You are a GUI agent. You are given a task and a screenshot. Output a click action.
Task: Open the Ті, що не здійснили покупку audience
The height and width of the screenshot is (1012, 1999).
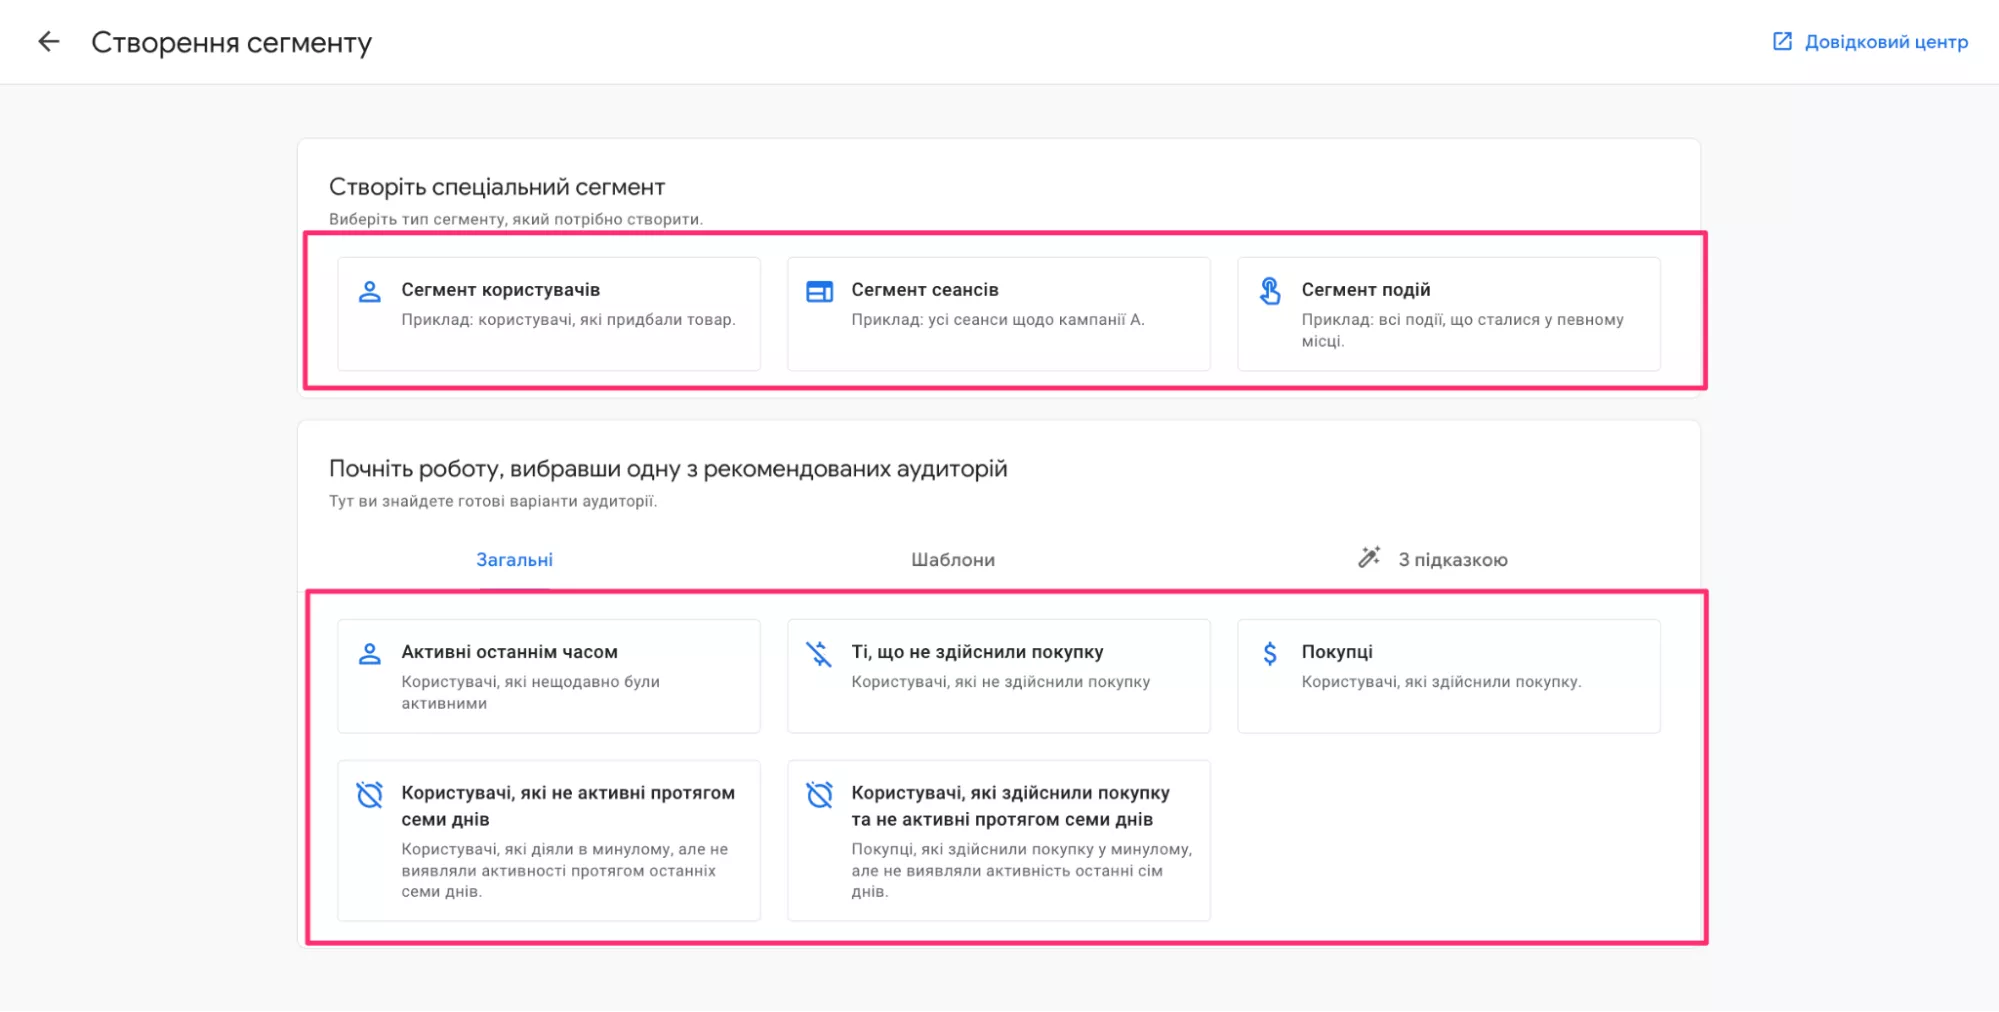pos(998,675)
